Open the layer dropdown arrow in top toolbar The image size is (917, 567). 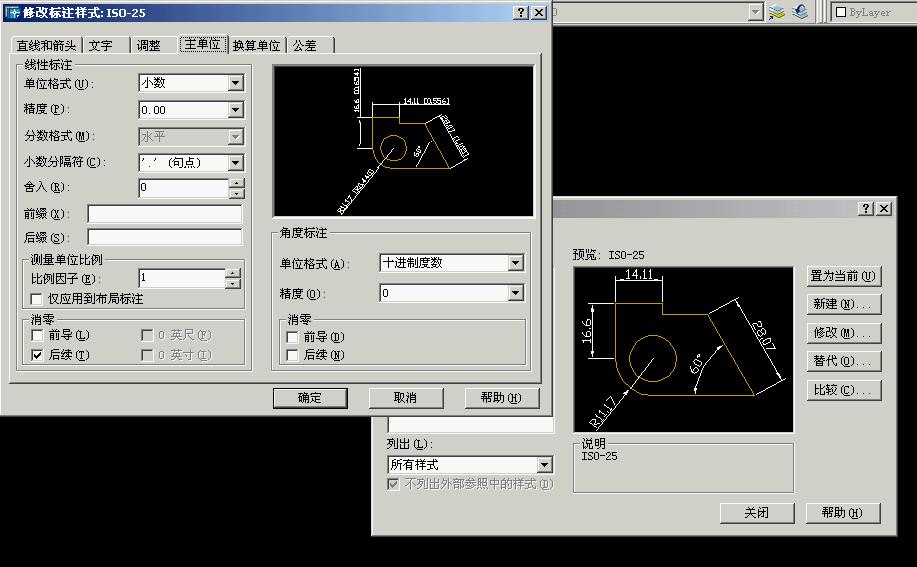tap(756, 12)
